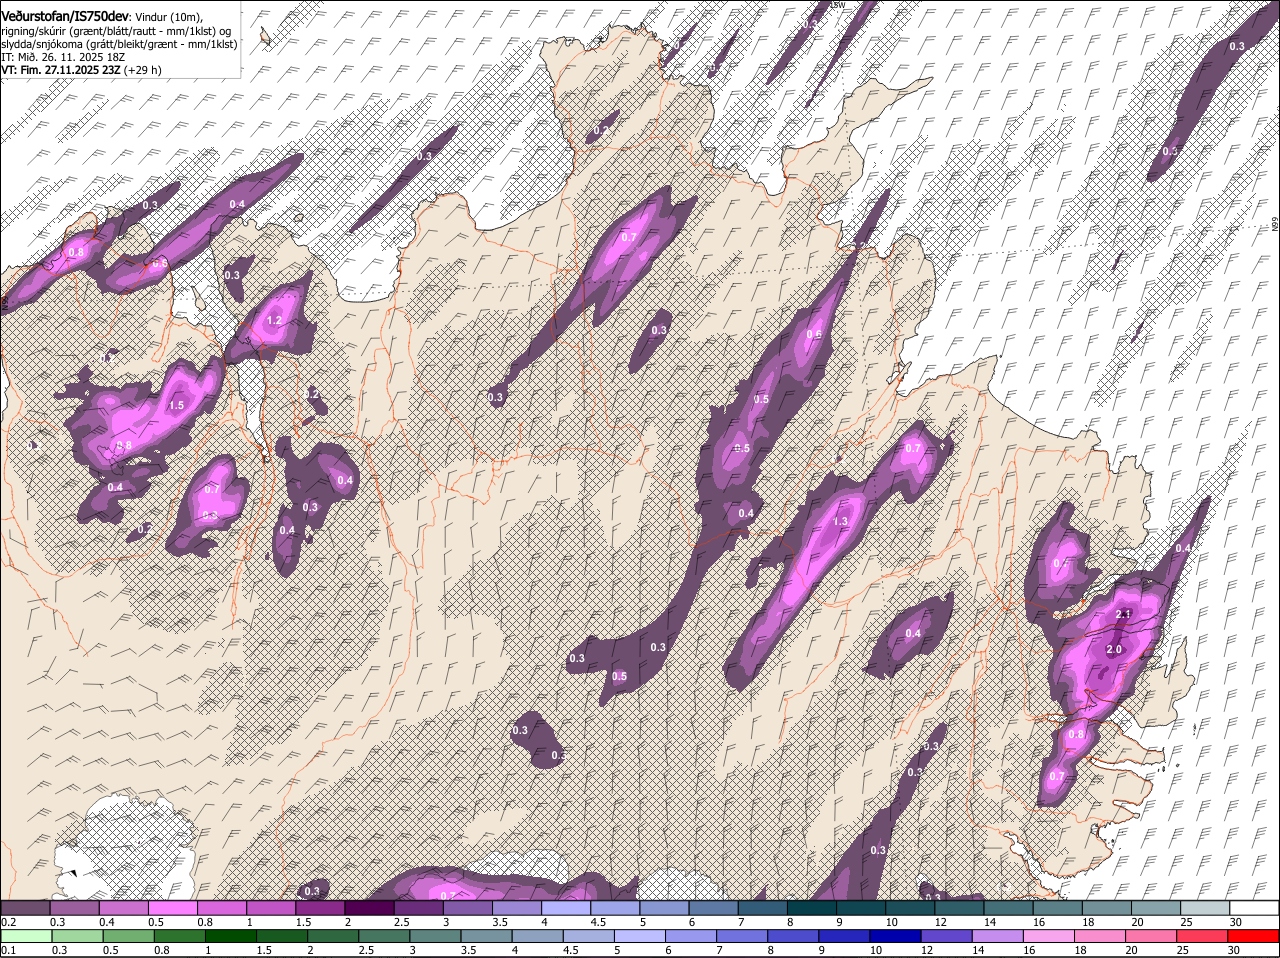Image resolution: width=1280 pixels, height=958 pixels.
Task: Select the dark teal 8–9 legend swatch
Action: [811, 907]
